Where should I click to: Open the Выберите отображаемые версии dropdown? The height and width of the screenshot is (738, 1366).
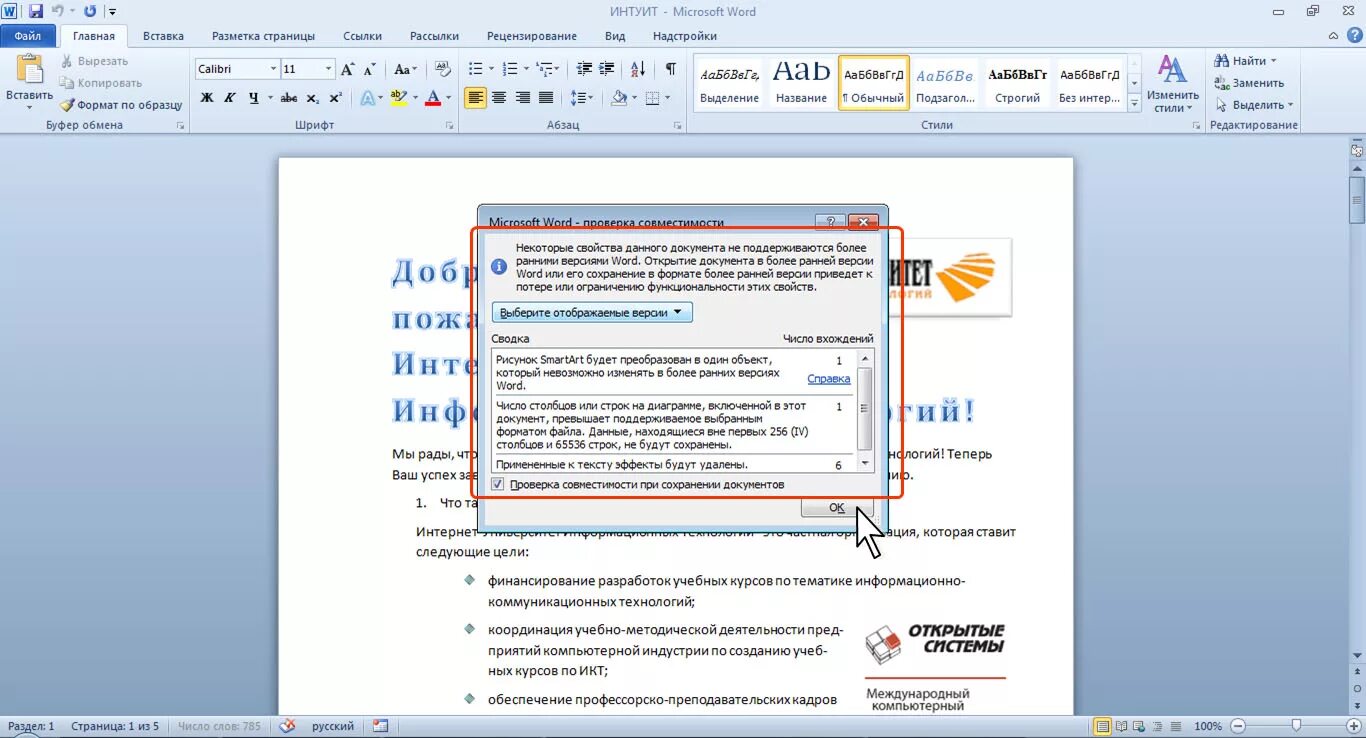(x=592, y=313)
